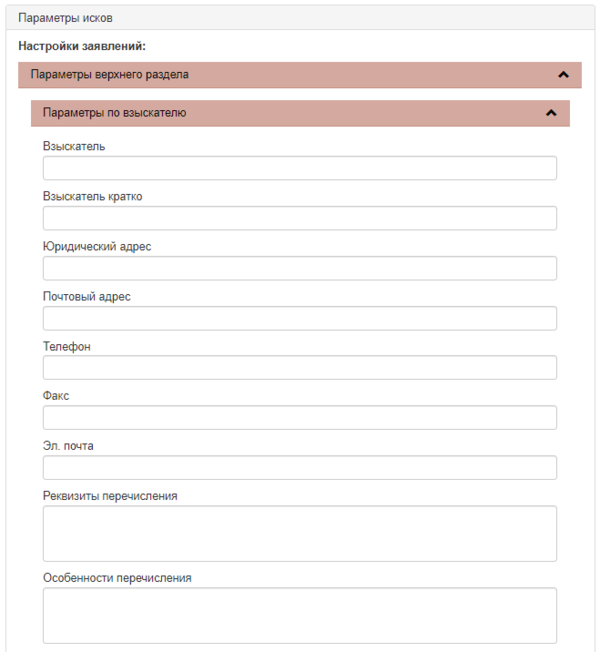The width and height of the screenshot is (600, 652).
Task: Click the Почтовый адрес label
Action: [x=87, y=296]
